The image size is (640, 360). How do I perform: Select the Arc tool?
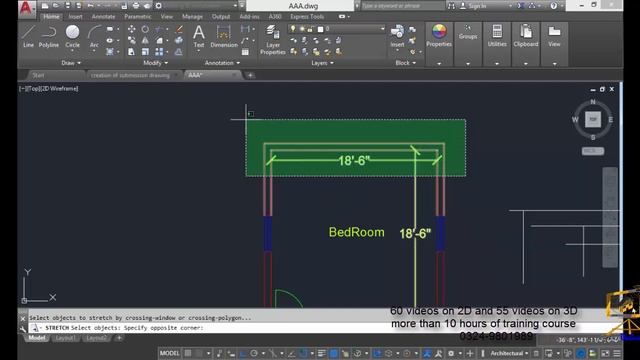94,37
